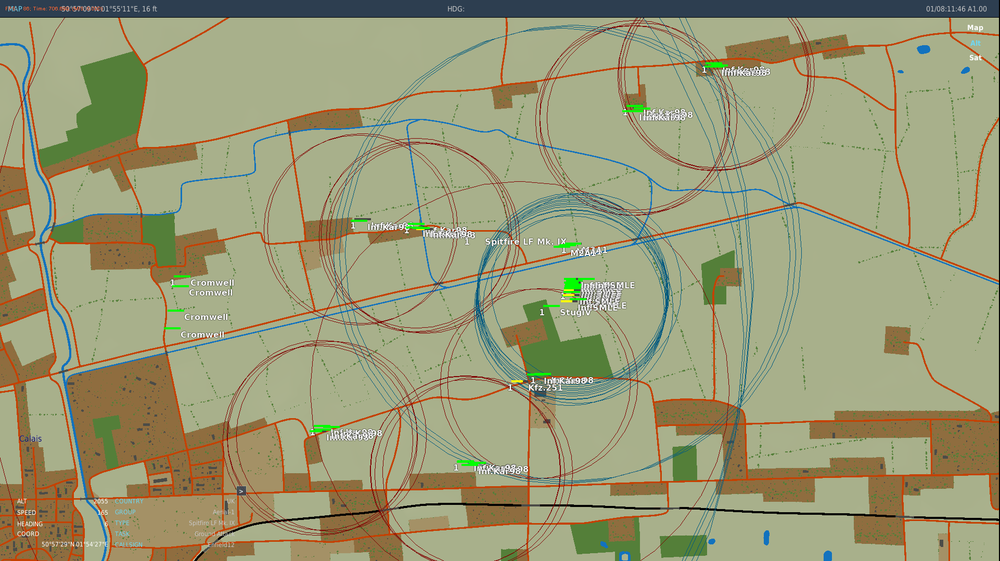
Task: Select the Inf Kar98 unit above Kfz.251
Action: (x=568, y=381)
